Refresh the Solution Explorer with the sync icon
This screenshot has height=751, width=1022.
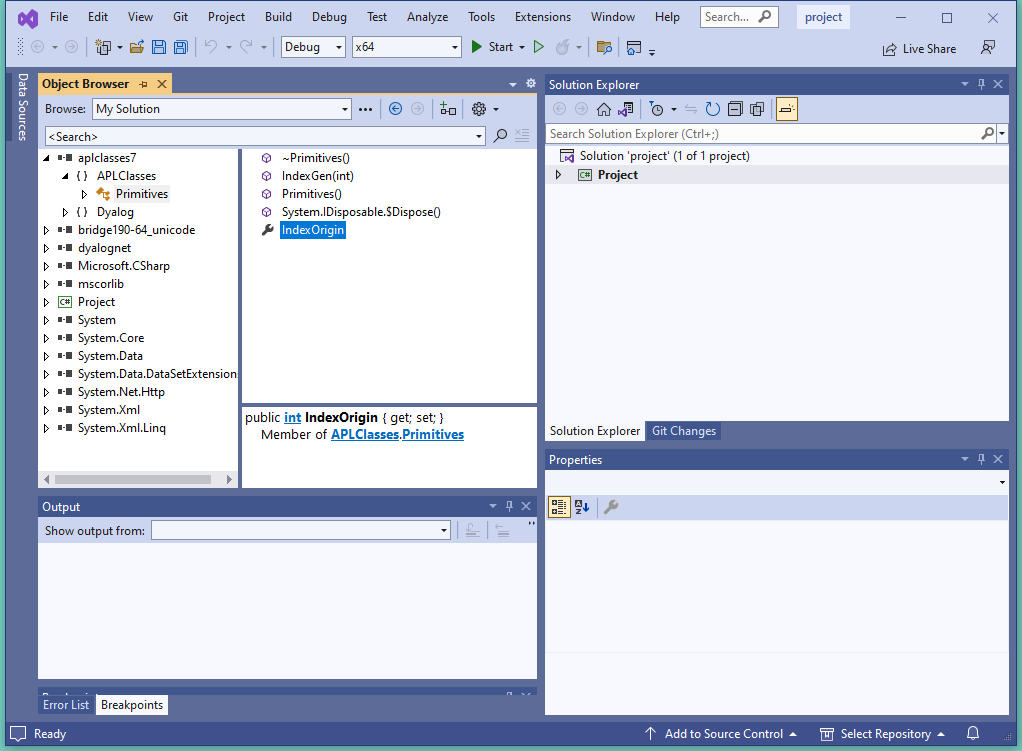[x=712, y=109]
